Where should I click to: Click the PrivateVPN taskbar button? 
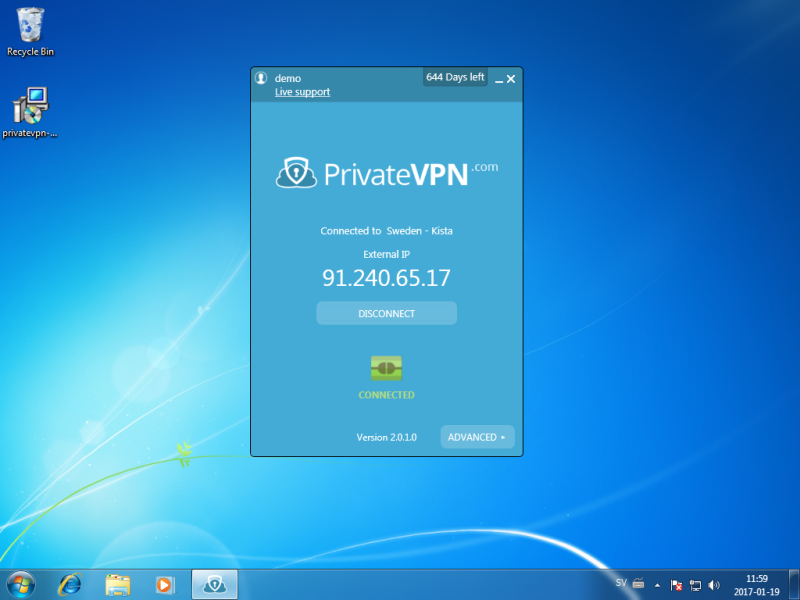(214, 583)
